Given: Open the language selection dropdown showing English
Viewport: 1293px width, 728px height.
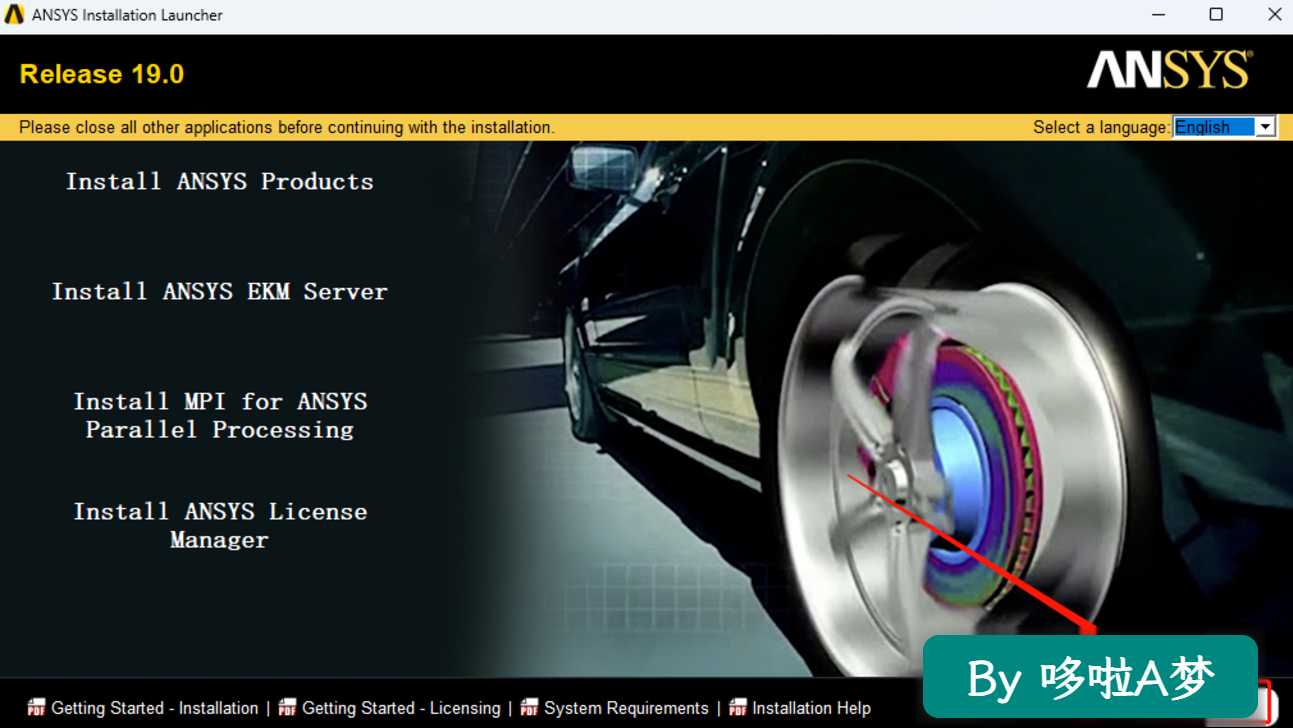Looking at the screenshot, I should coord(1224,127).
